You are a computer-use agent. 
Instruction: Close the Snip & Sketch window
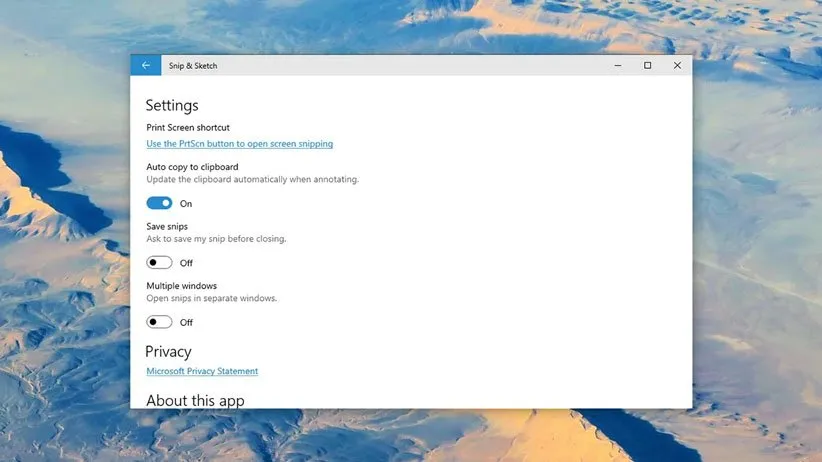(677, 66)
